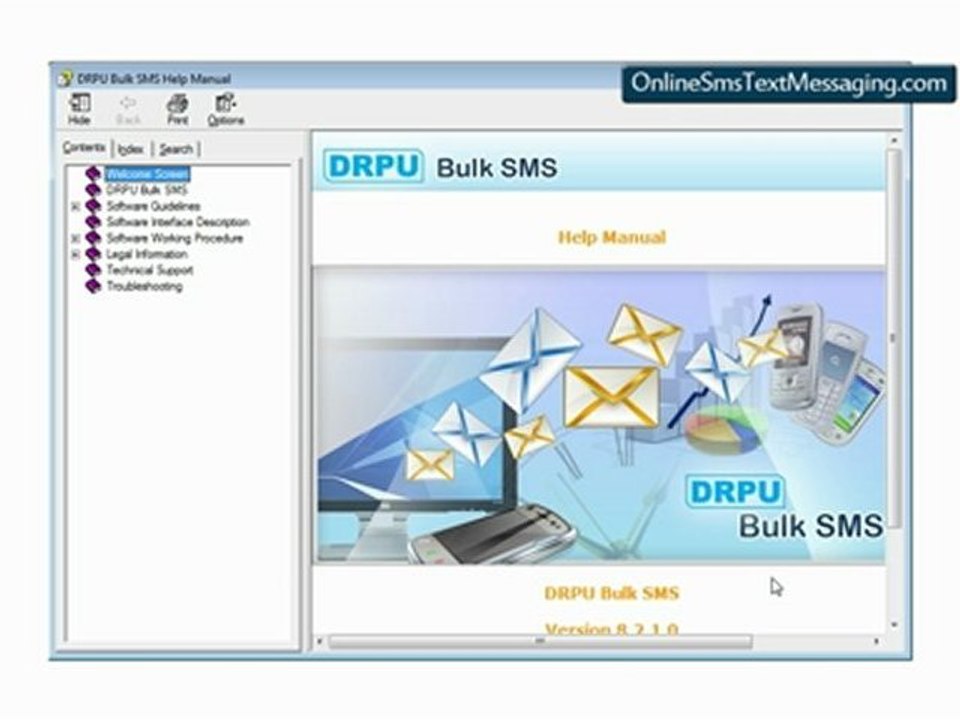Screen dimensions: 960x720
Task: Click the book icon beside DRPU Bulk SMS
Action: coord(93,190)
